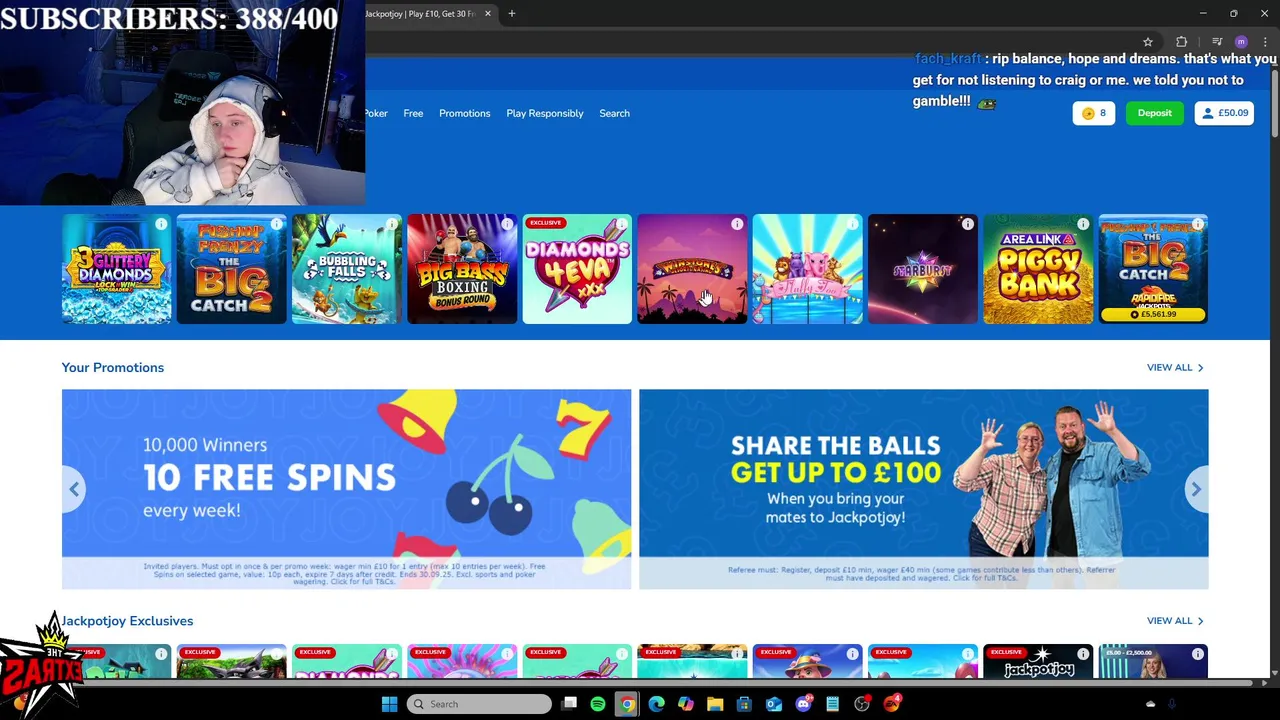
Task: Launch Big Catch 2 Rapidfire Jackpots game
Action: coord(1153,269)
